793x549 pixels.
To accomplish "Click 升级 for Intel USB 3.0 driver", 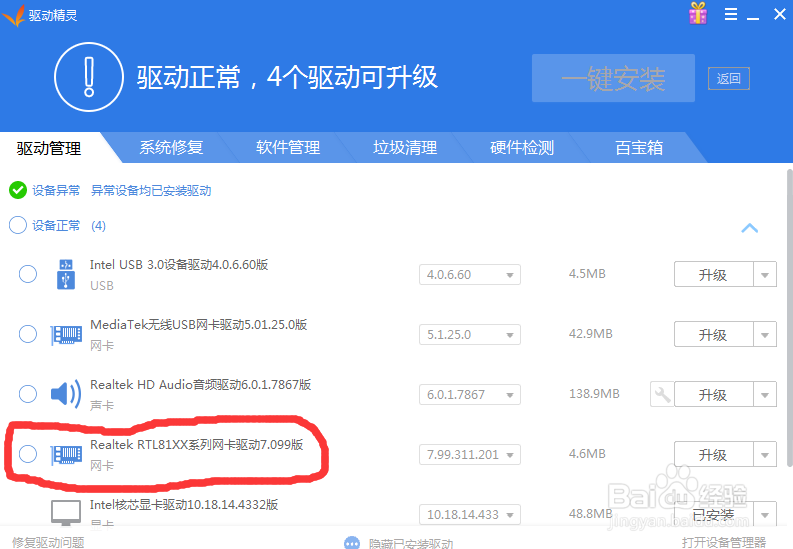I will coord(714,274).
